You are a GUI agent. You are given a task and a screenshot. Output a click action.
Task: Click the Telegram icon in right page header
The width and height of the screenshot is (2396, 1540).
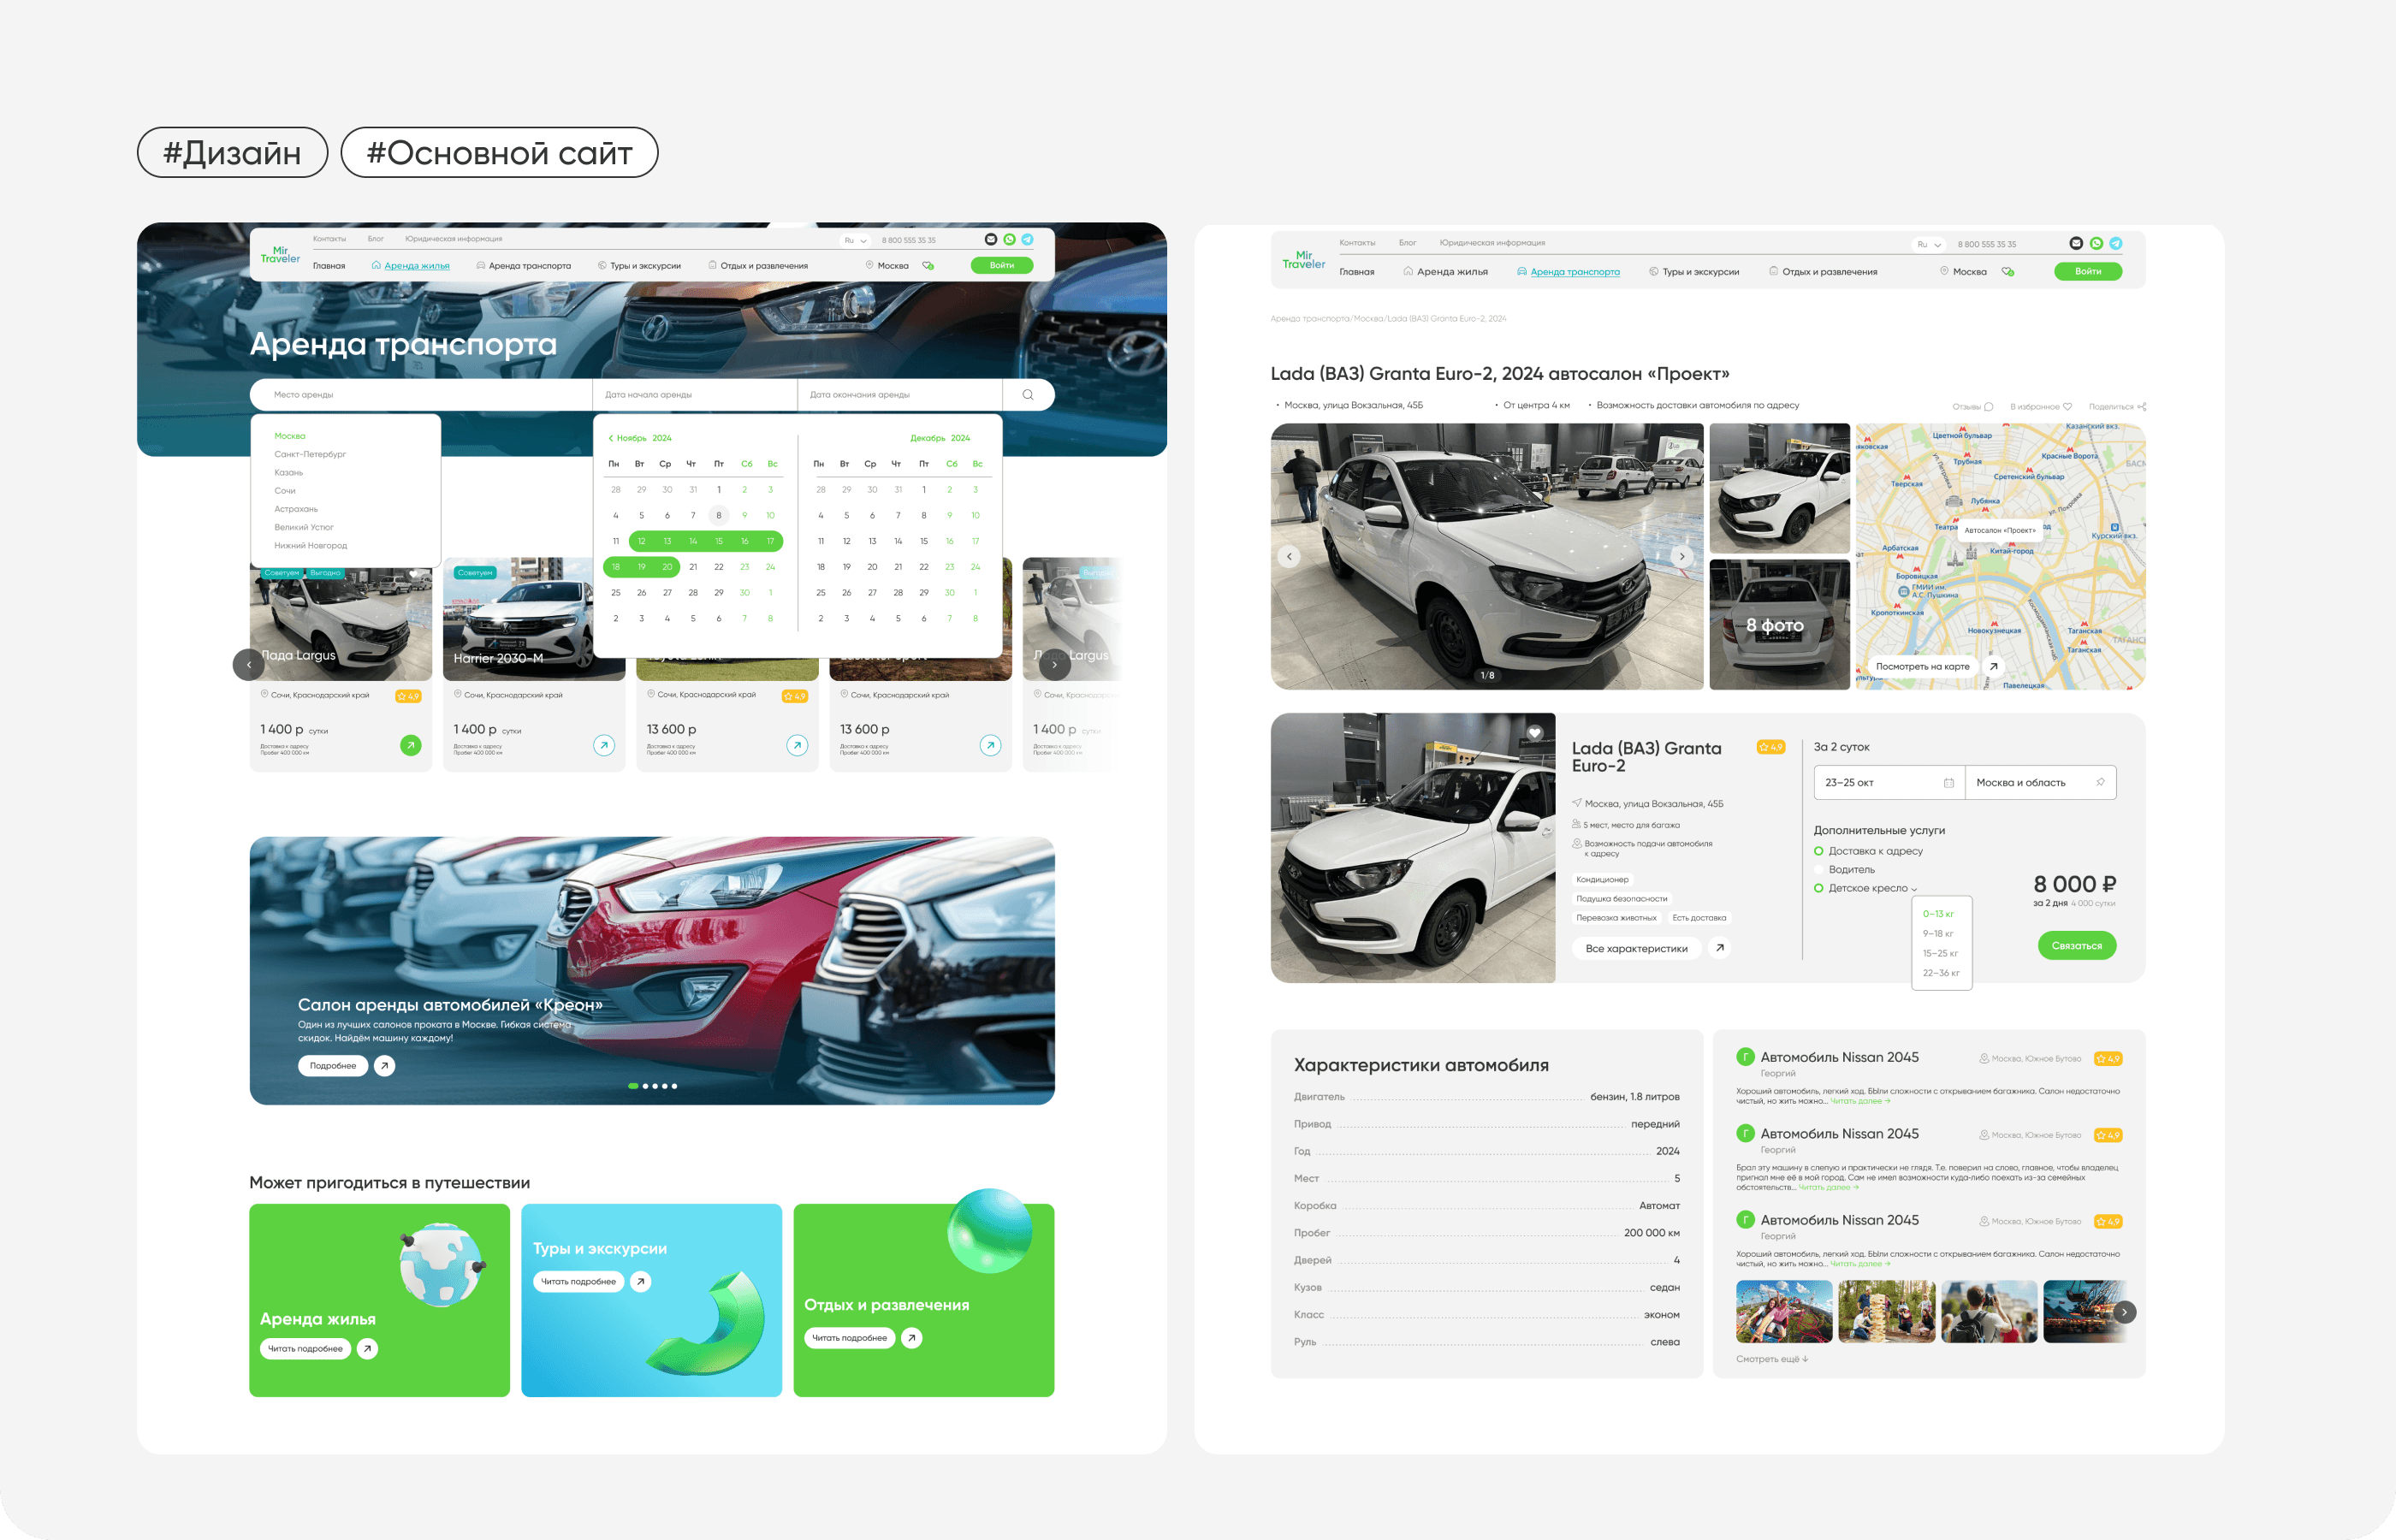click(x=2115, y=243)
